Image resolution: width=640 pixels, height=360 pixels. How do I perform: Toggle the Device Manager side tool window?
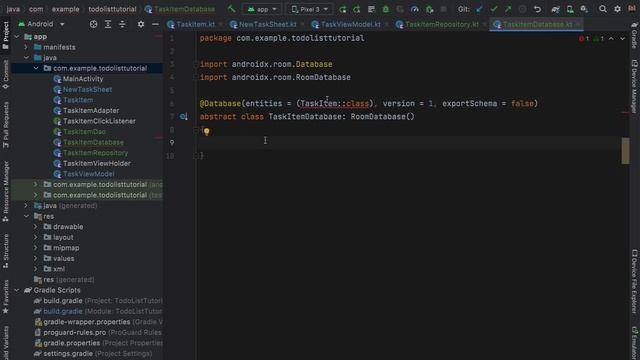point(634,86)
